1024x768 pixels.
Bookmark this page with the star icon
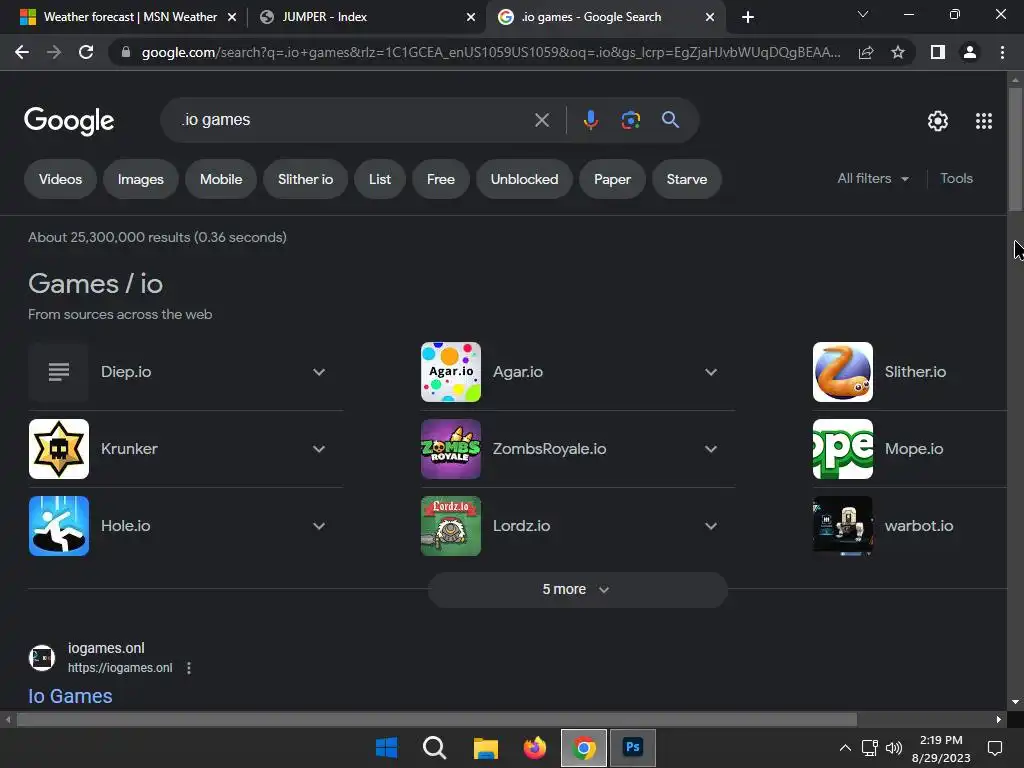898,52
